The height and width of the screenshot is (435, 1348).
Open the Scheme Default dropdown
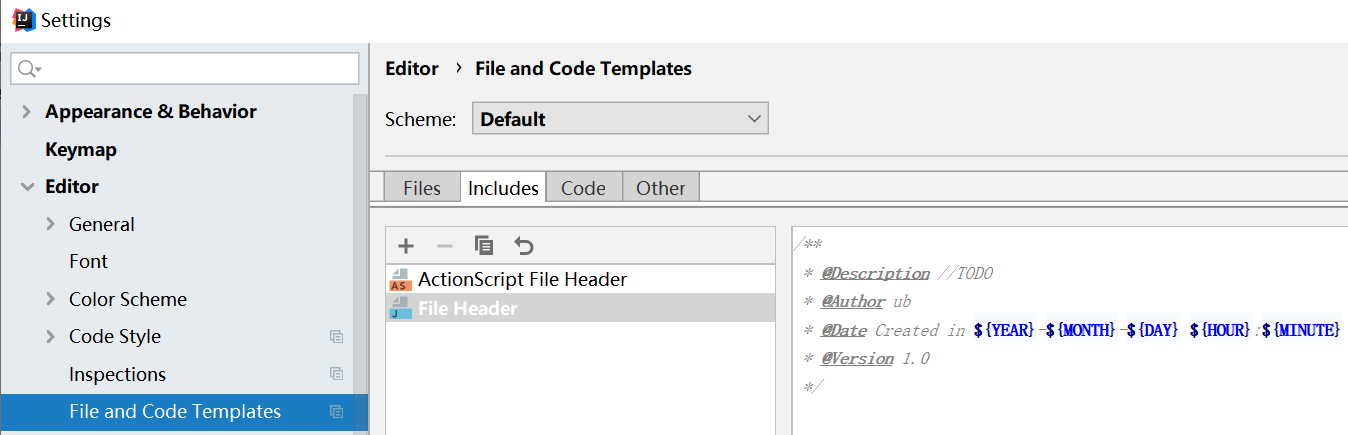[620, 119]
